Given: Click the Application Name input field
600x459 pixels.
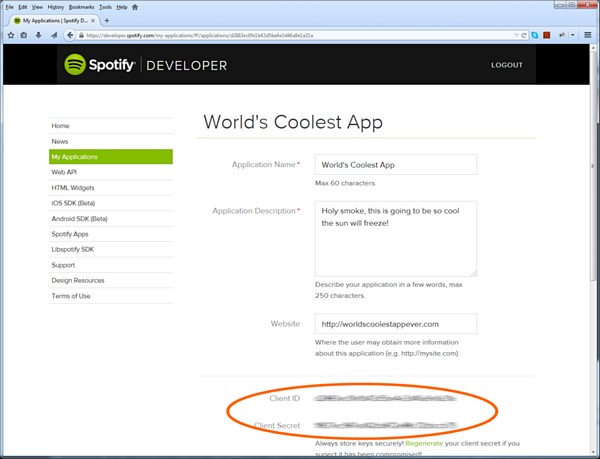Looking at the screenshot, I should 396,164.
